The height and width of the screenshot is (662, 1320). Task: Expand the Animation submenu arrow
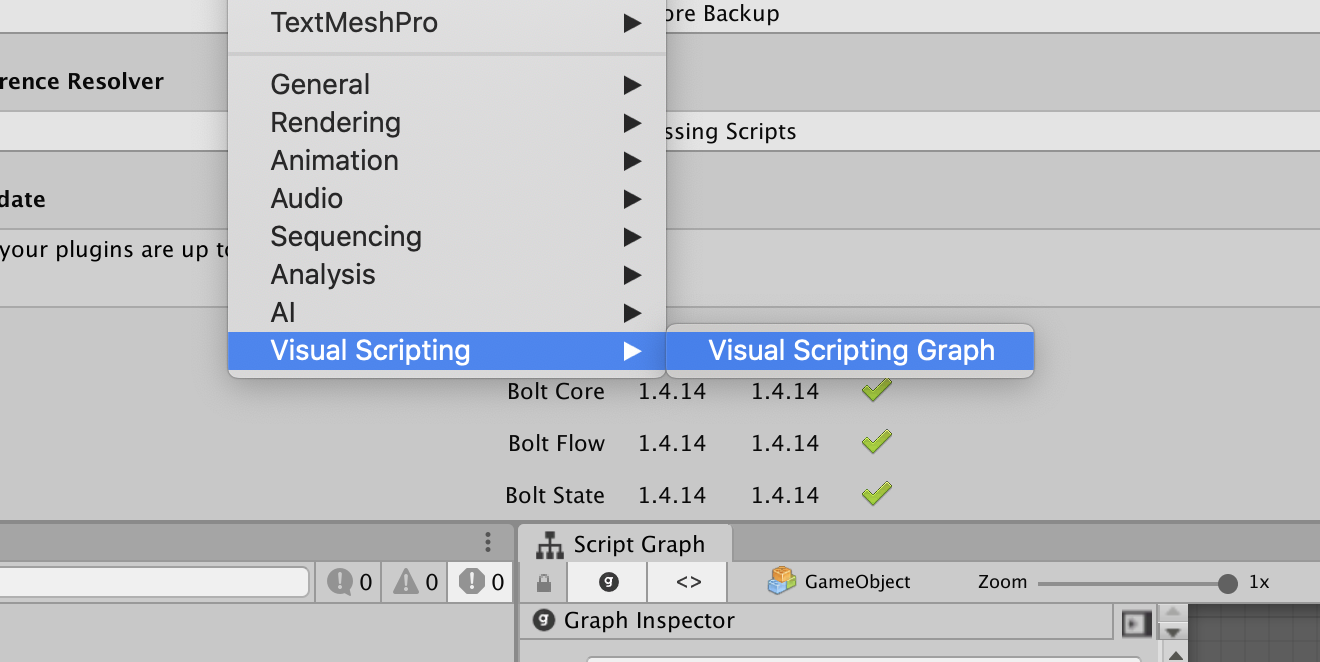point(632,161)
